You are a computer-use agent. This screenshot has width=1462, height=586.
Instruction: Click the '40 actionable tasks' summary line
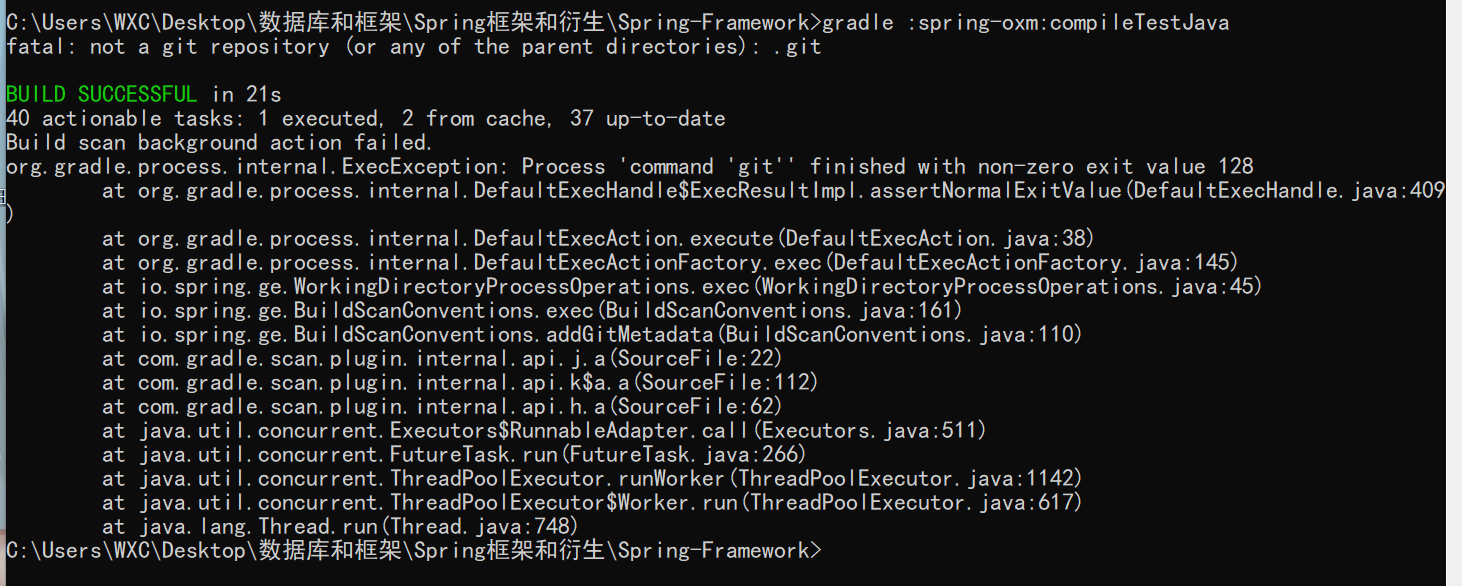coord(365,119)
